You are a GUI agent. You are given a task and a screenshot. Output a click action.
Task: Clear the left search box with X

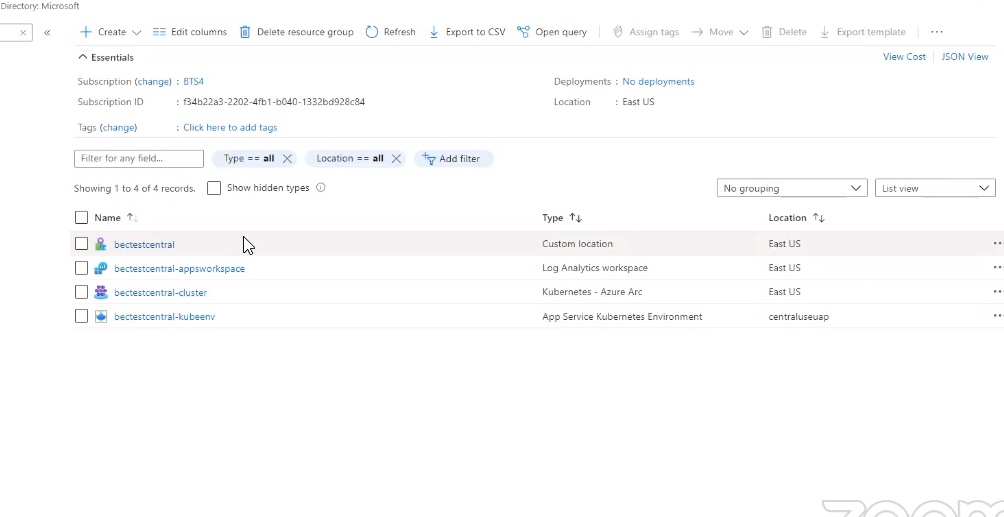[x=23, y=32]
